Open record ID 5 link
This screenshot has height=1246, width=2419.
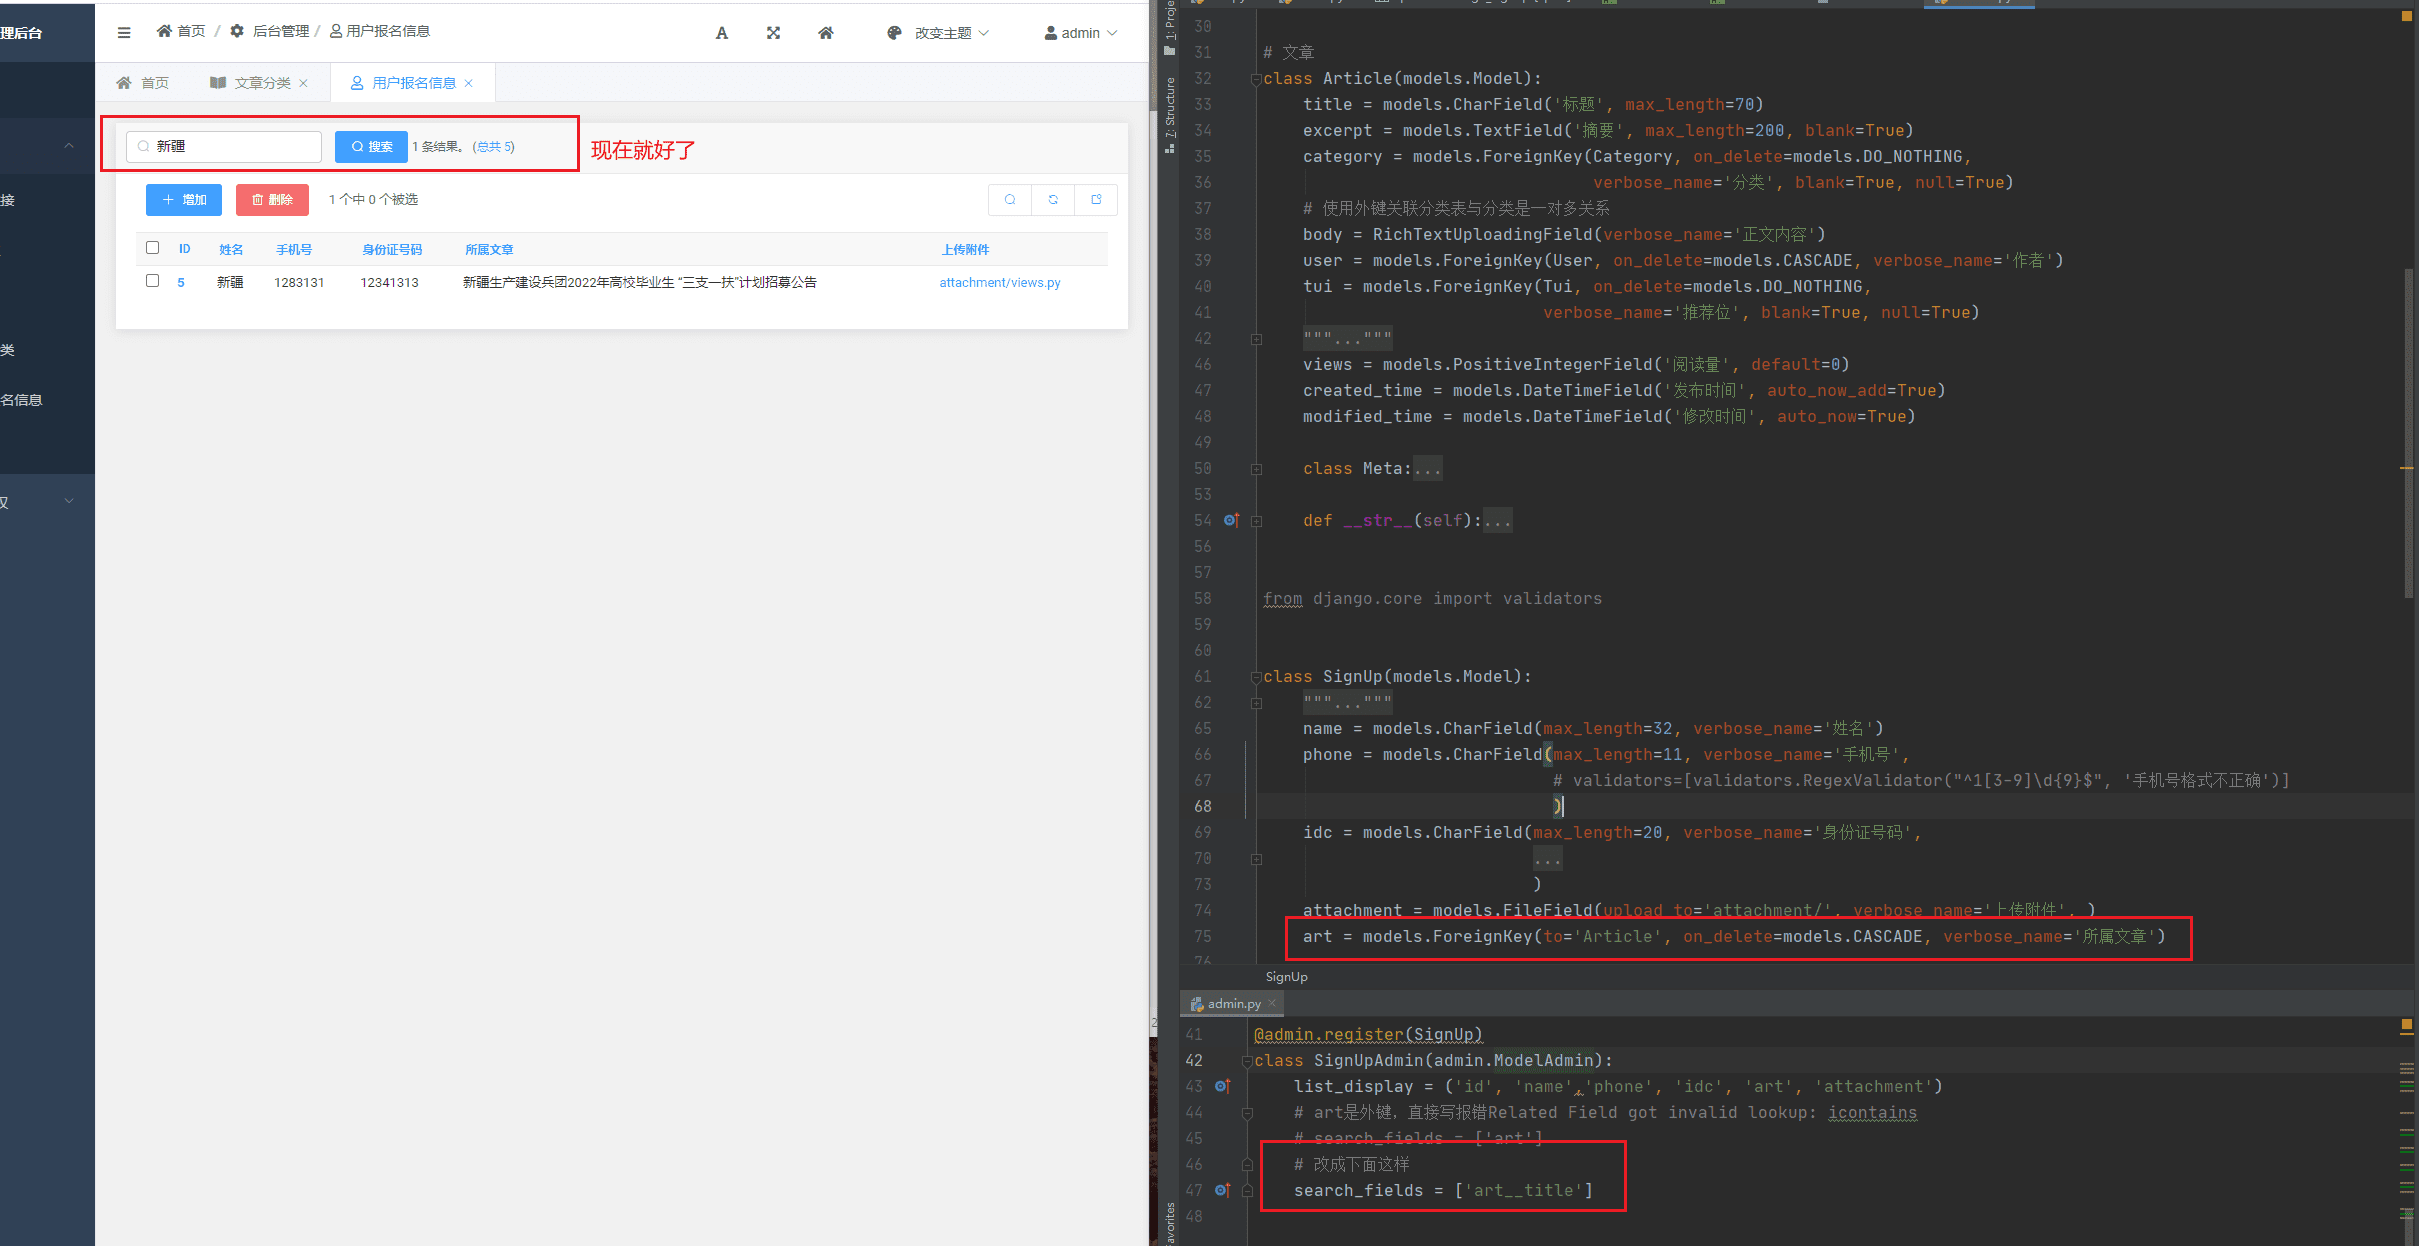(x=181, y=282)
